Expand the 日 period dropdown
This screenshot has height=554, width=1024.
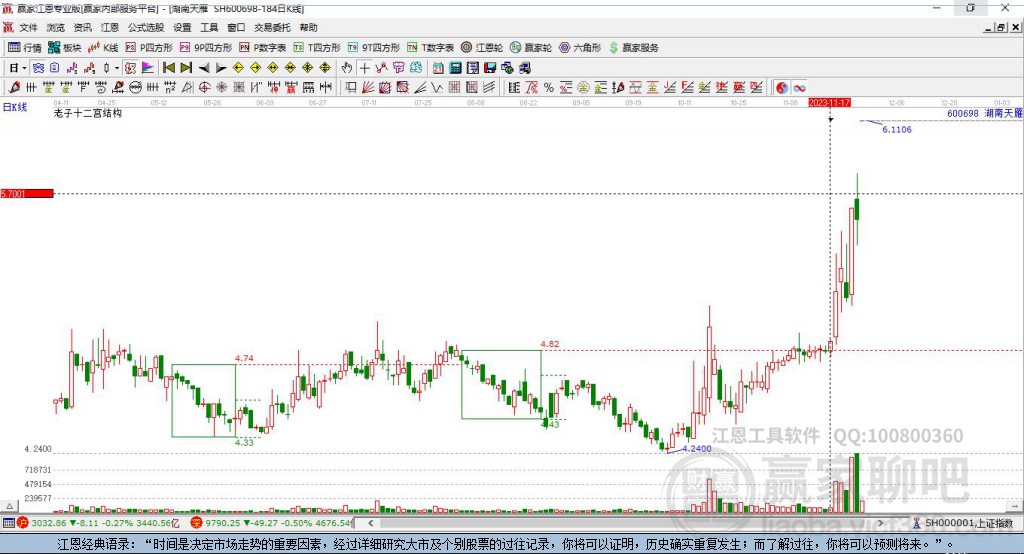pyautogui.click(x=24, y=68)
